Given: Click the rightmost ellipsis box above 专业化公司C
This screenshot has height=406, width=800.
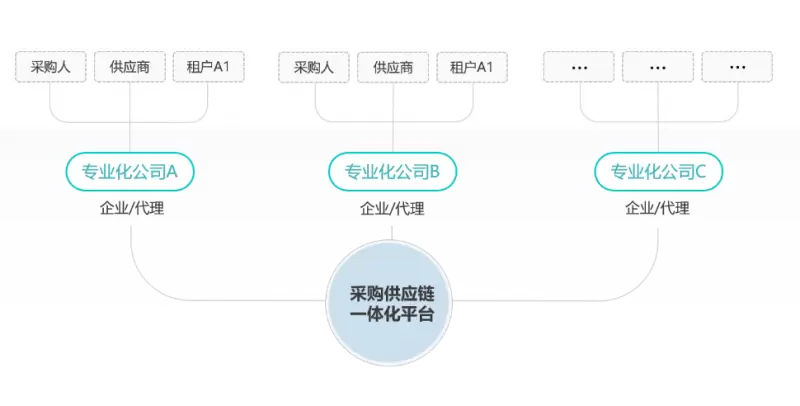Looking at the screenshot, I should coord(737,67).
